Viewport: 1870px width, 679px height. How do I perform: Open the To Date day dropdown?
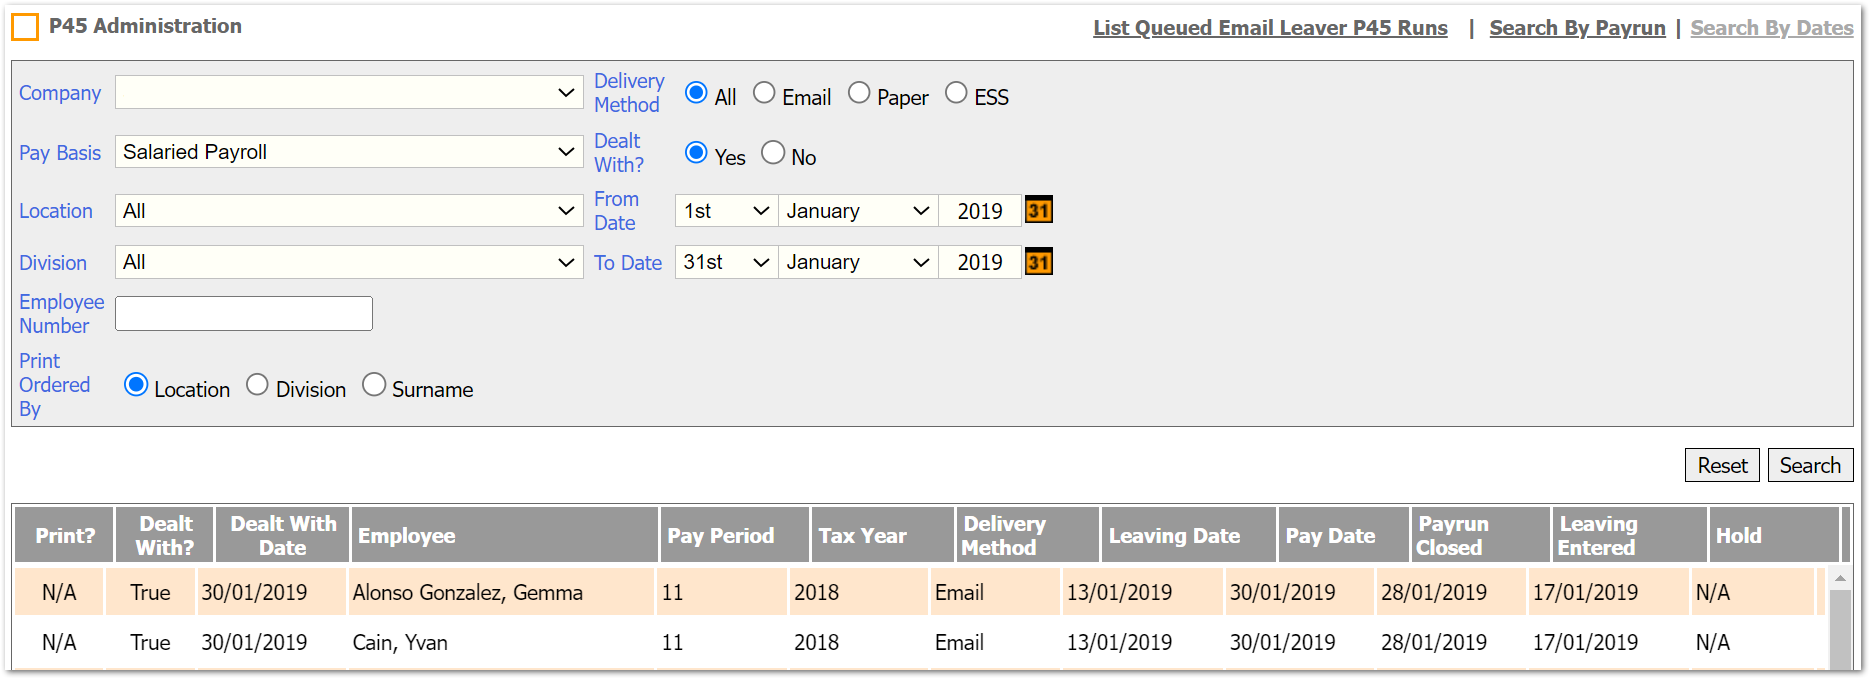726,262
